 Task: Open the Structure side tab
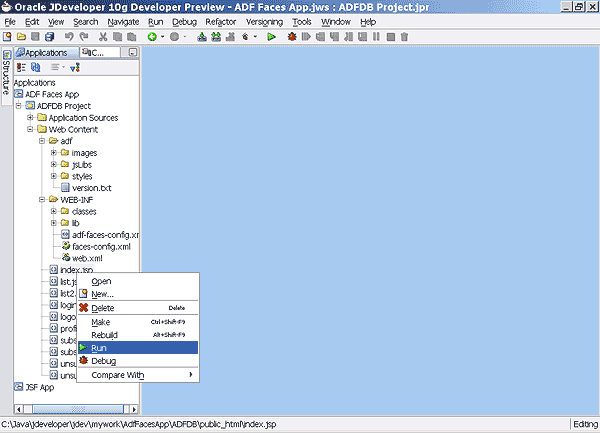click(x=6, y=77)
